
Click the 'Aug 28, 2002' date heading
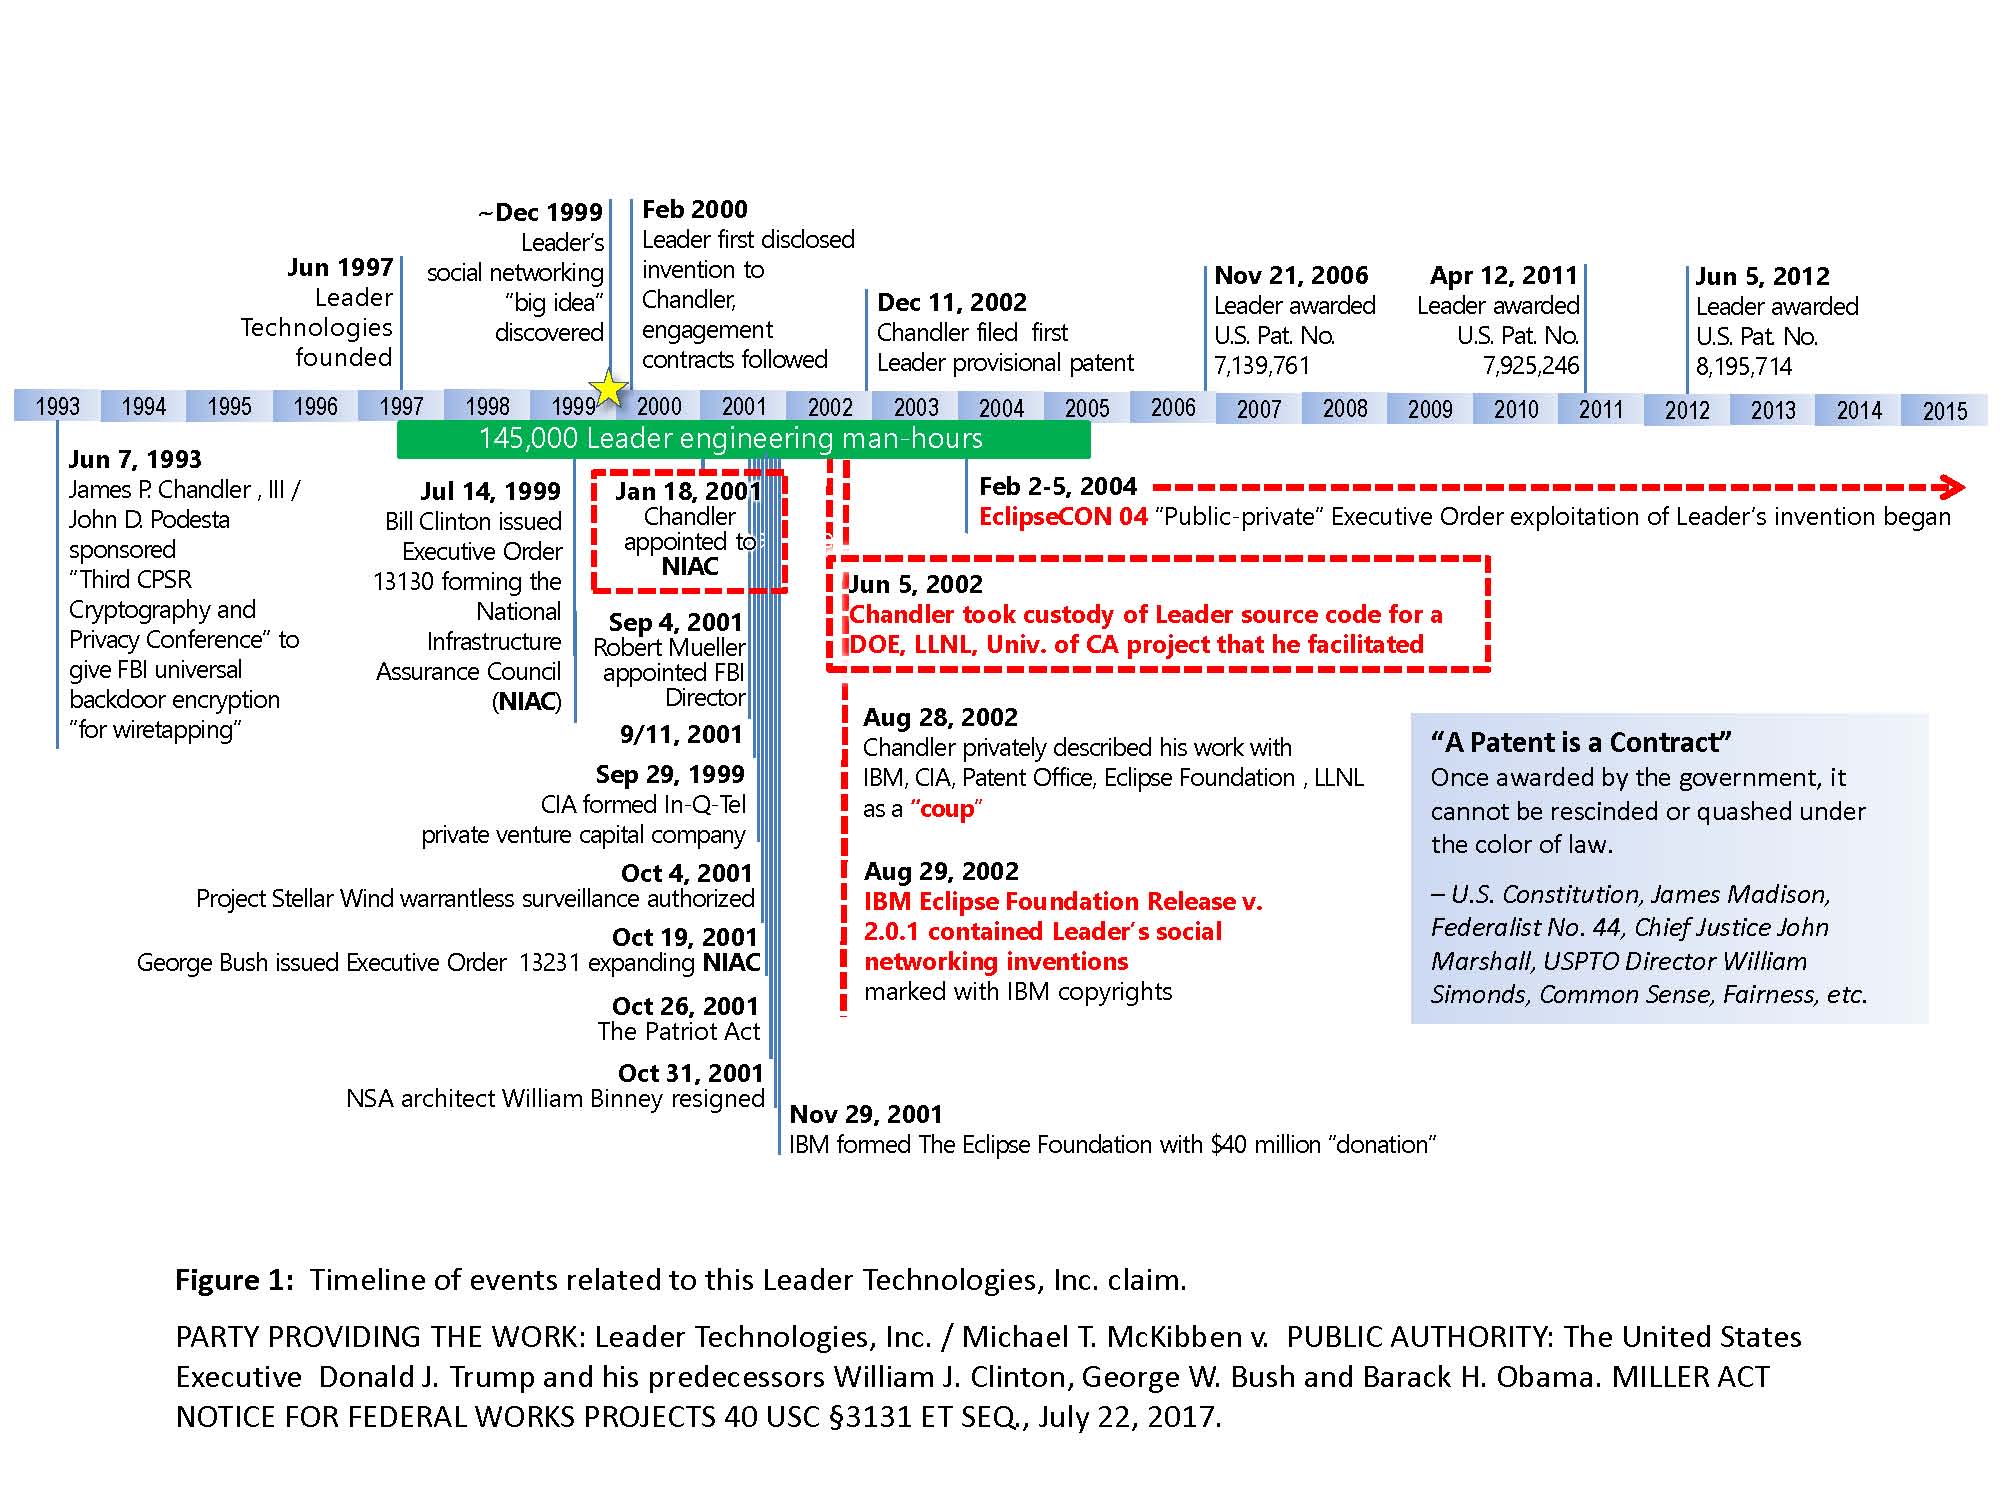940,718
